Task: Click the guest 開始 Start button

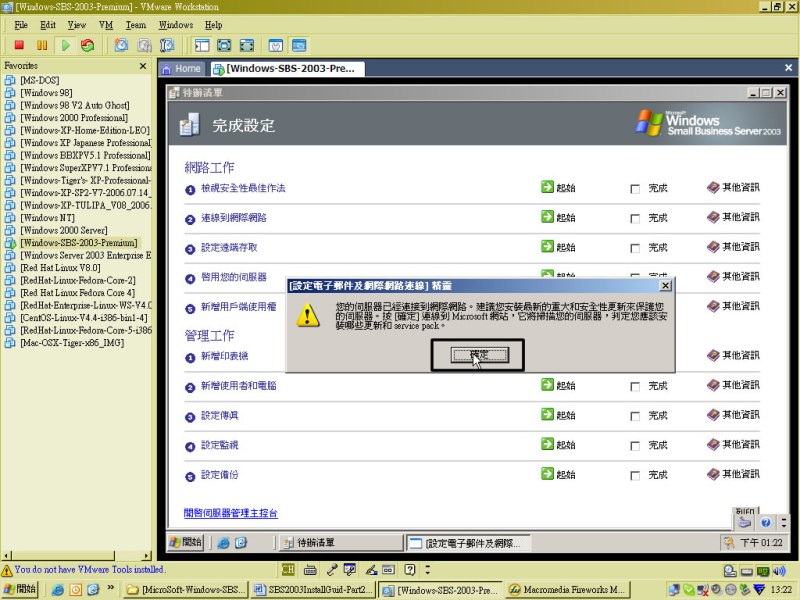Action: pyautogui.click(x=186, y=542)
